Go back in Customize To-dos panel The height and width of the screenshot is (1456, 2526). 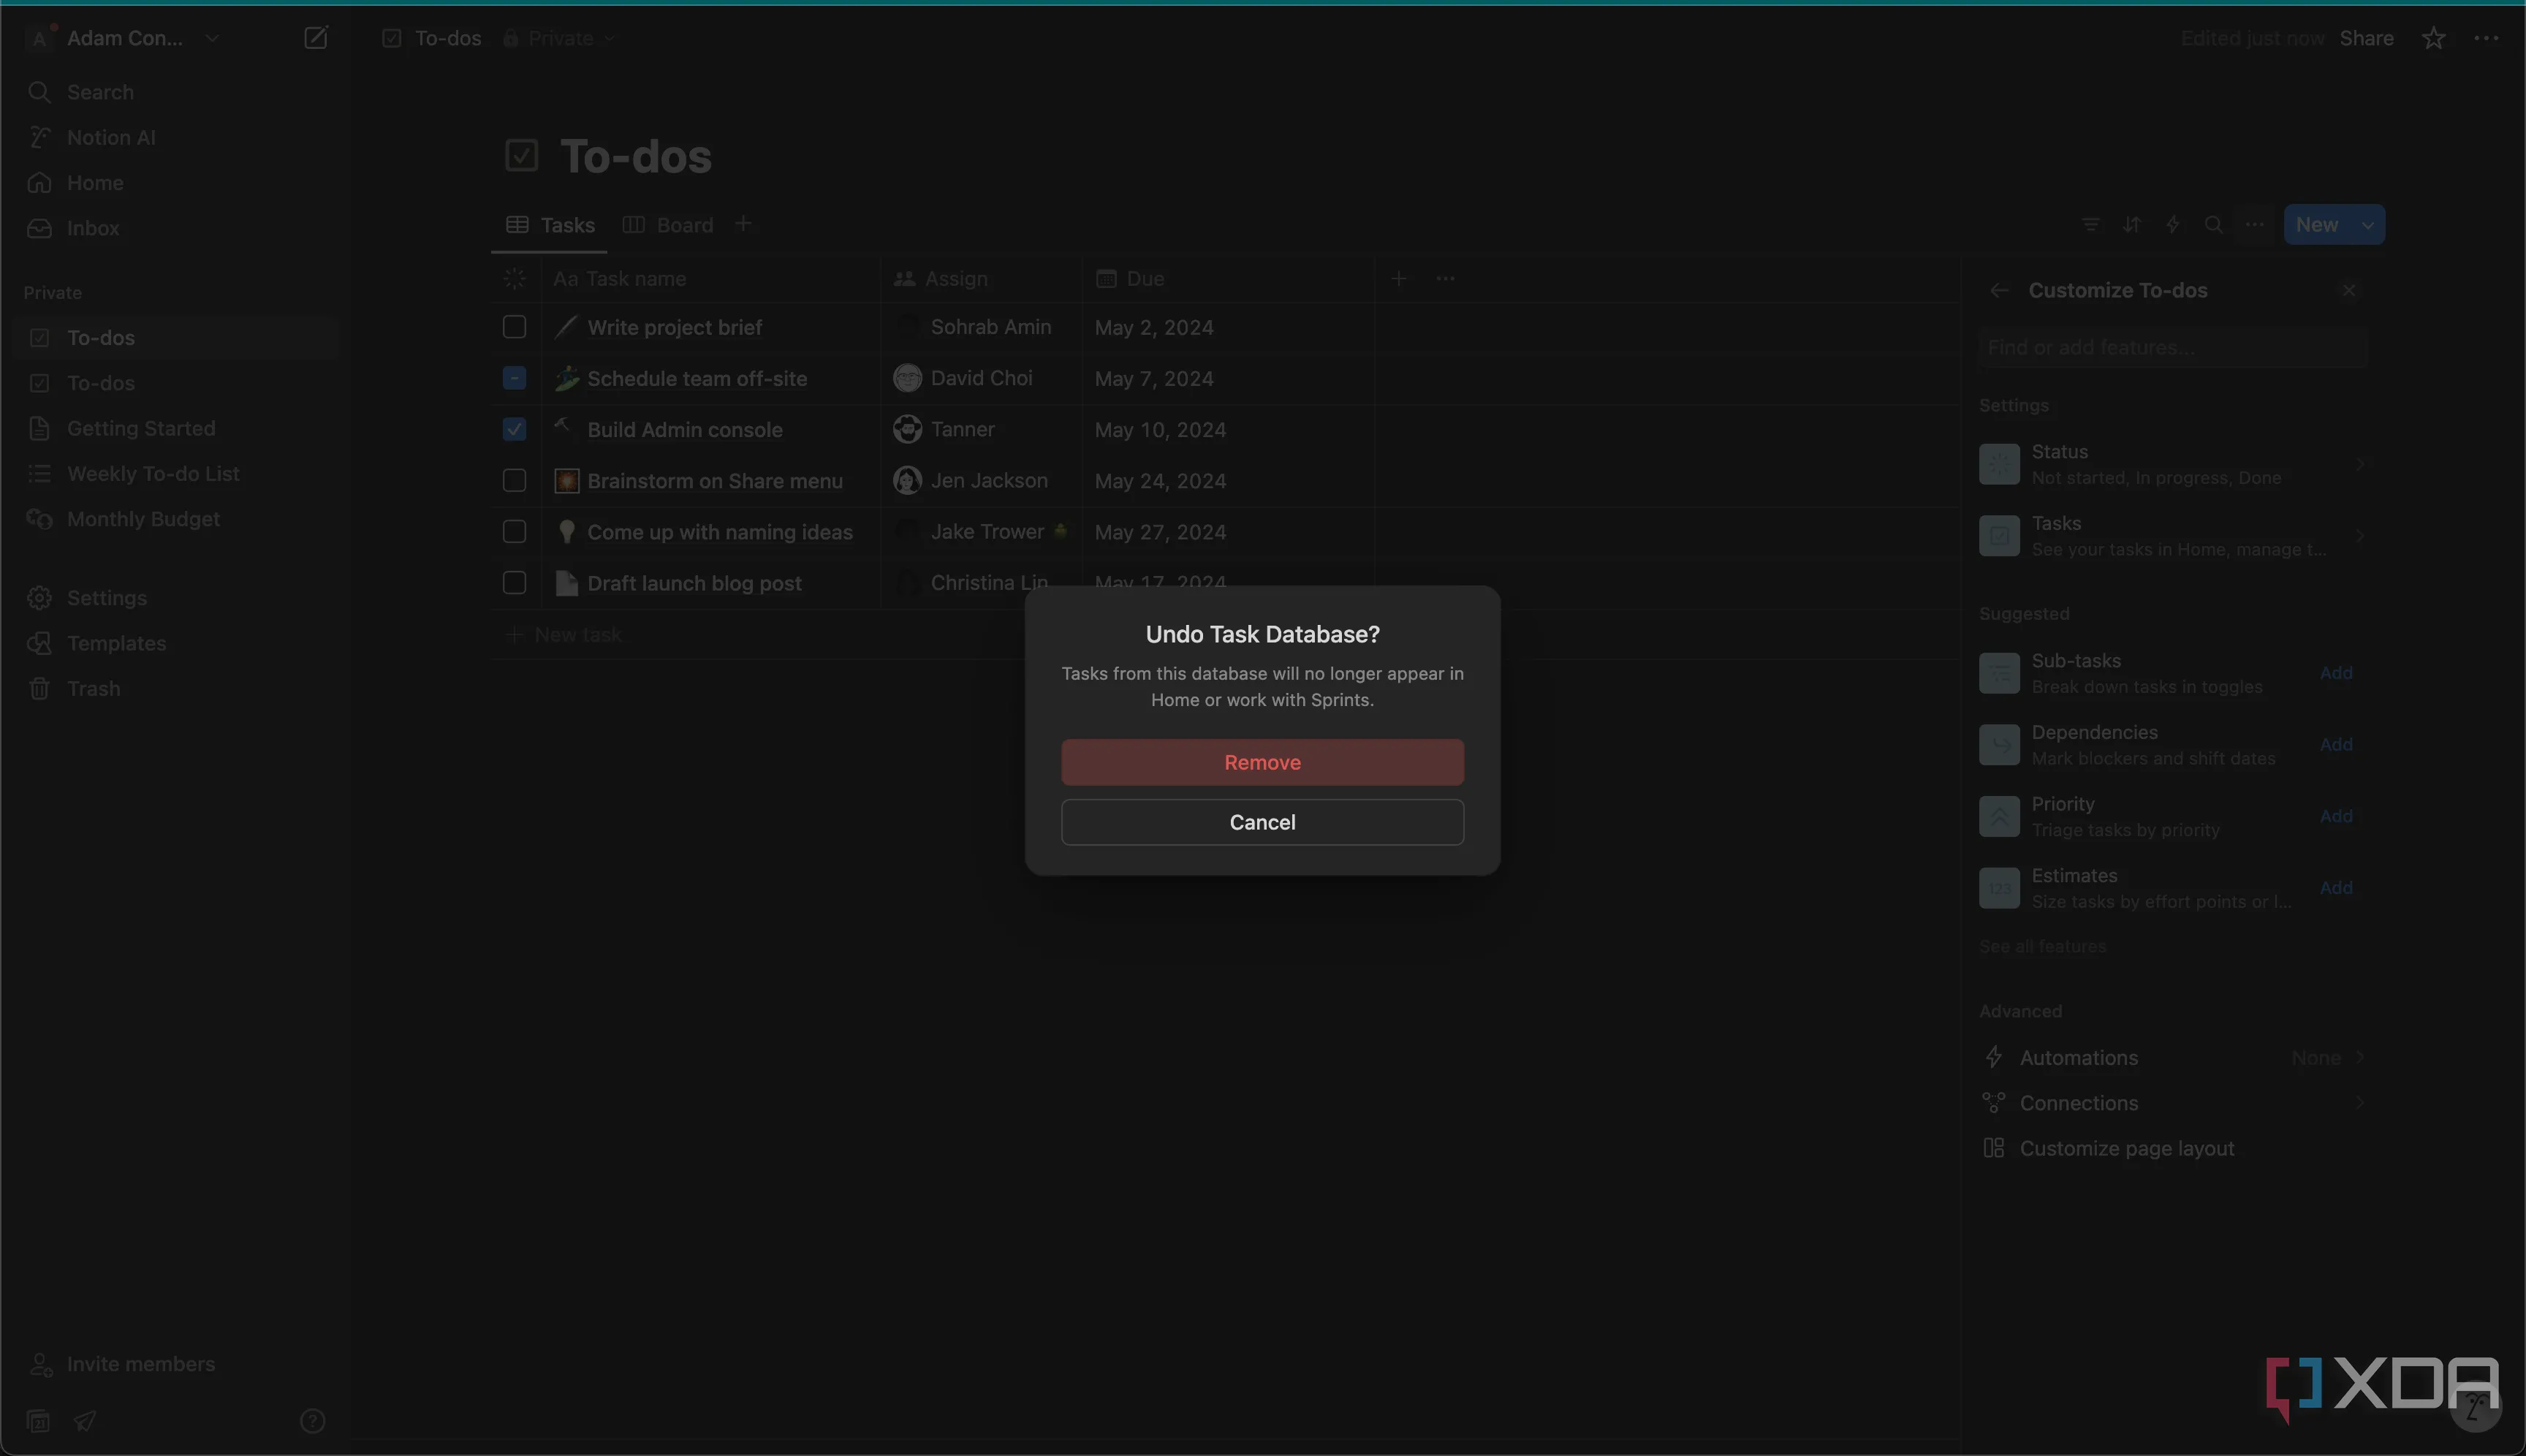[1999, 290]
